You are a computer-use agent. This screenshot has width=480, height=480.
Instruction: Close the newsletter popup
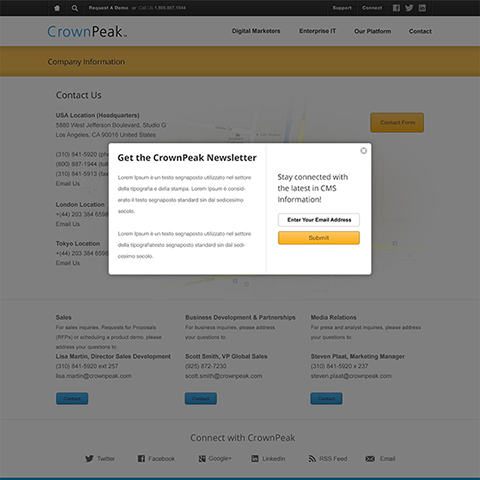click(364, 151)
